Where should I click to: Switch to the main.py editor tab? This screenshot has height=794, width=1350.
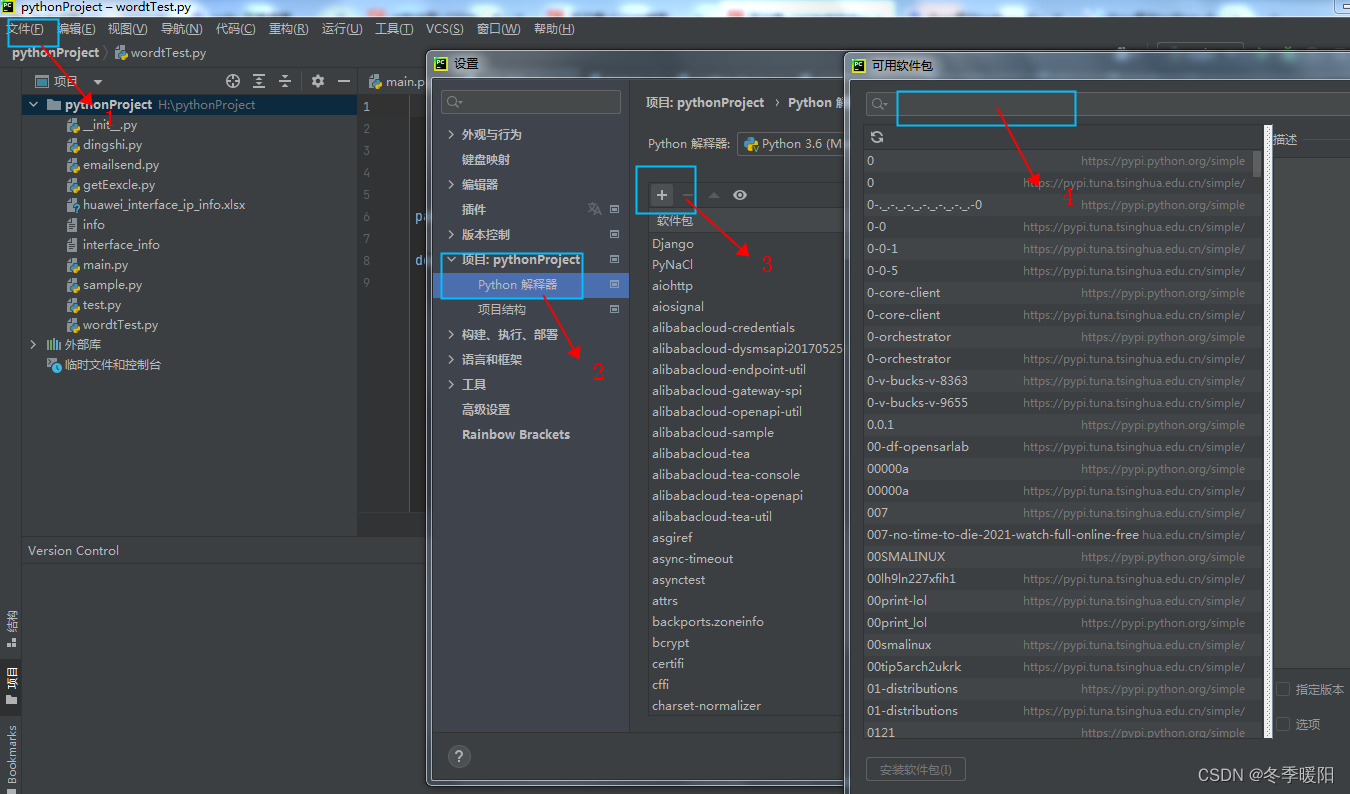(398, 82)
